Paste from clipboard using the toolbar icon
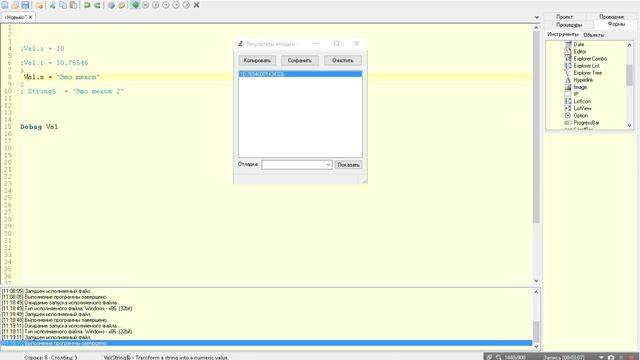This screenshot has height=360, width=640. coord(73,5)
